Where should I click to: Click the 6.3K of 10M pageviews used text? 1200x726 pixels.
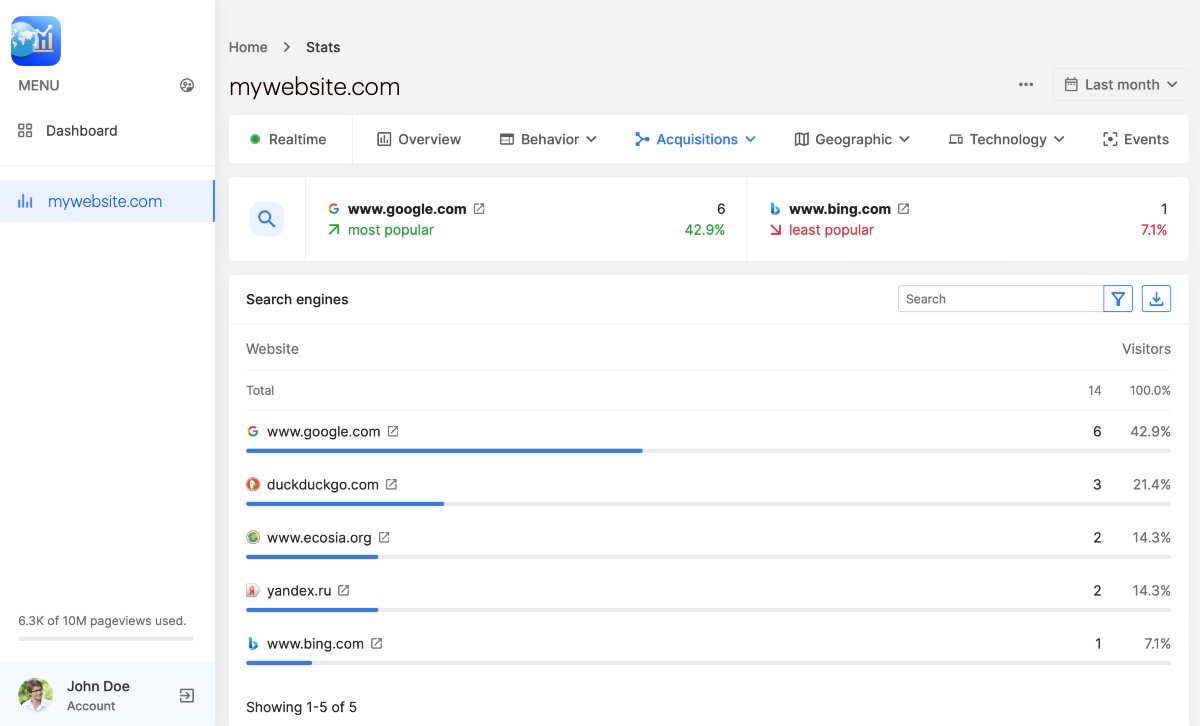click(102, 621)
